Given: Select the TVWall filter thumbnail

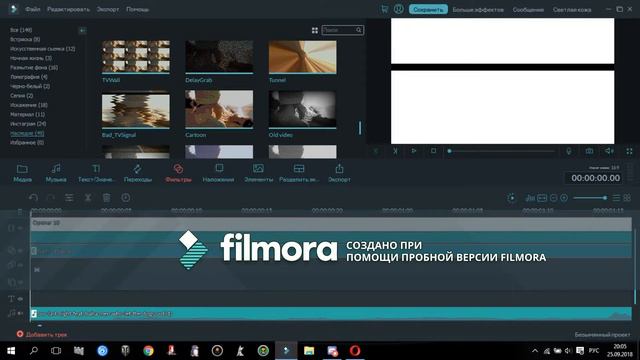Looking at the screenshot, I should [136, 57].
